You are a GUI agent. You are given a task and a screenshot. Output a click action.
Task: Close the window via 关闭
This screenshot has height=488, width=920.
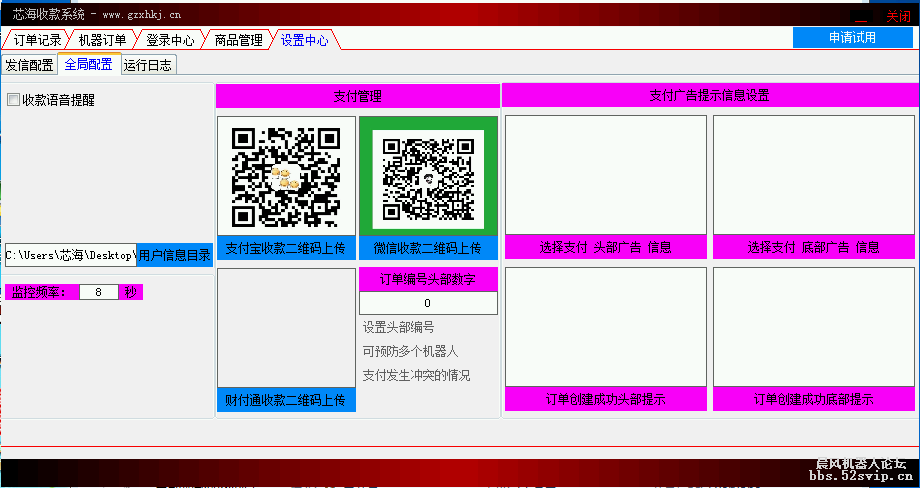(898, 16)
